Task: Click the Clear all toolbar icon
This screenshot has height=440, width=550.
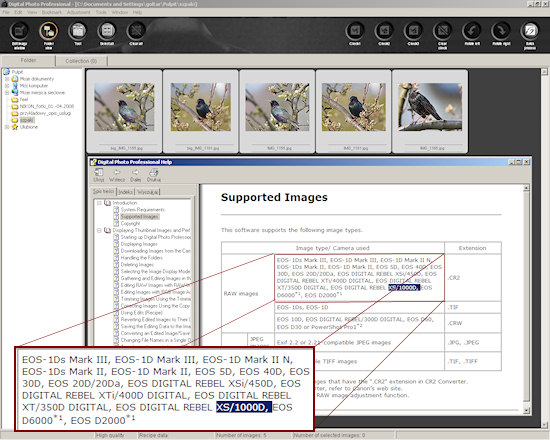Action: [x=136, y=32]
